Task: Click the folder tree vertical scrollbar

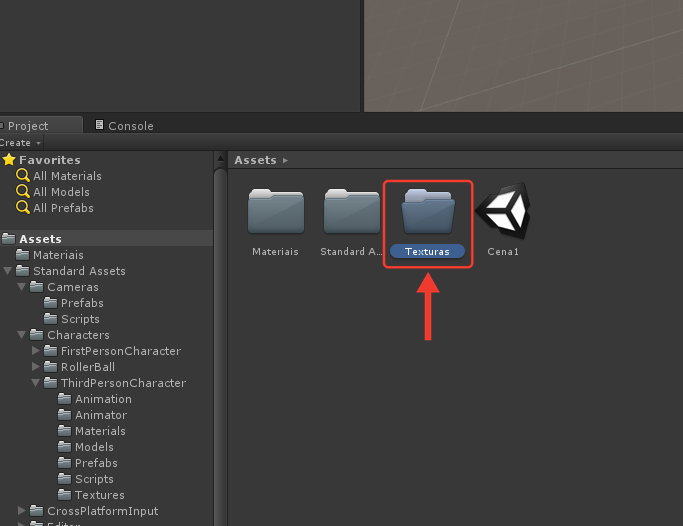Action: (x=220, y=347)
